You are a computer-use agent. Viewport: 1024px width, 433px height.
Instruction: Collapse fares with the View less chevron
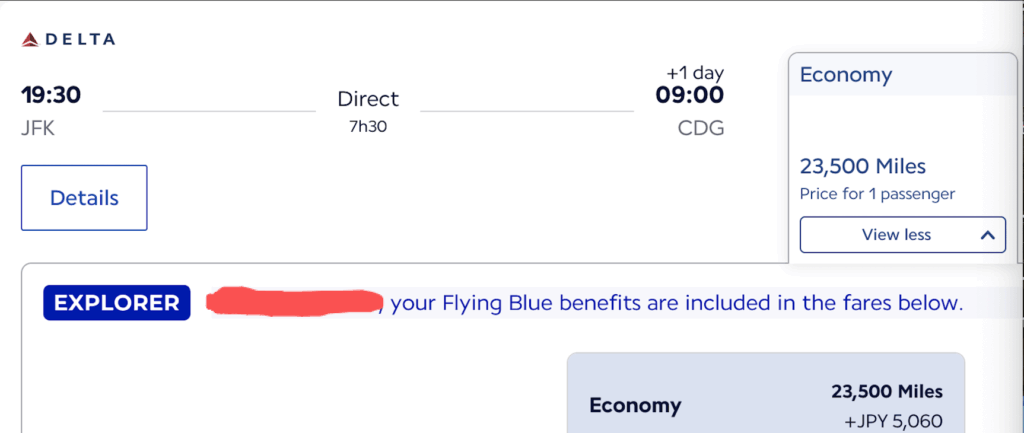tap(986, 235)
